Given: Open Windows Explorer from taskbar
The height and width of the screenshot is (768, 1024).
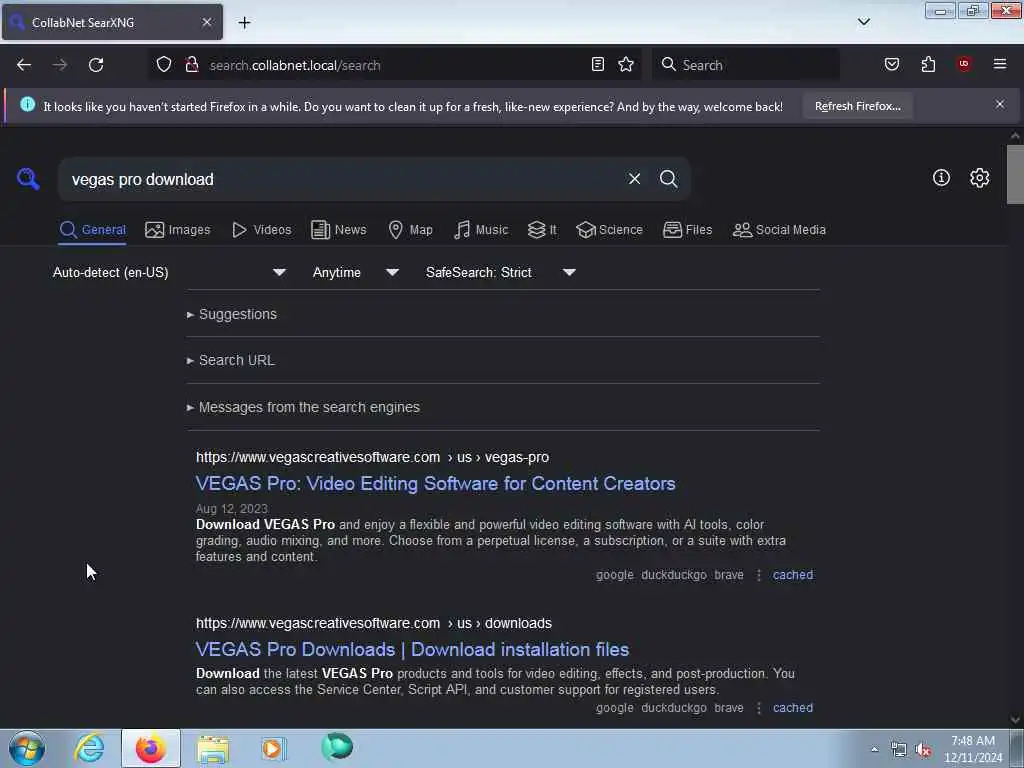Looking at the screenshot, I should [x=213, y=748].
